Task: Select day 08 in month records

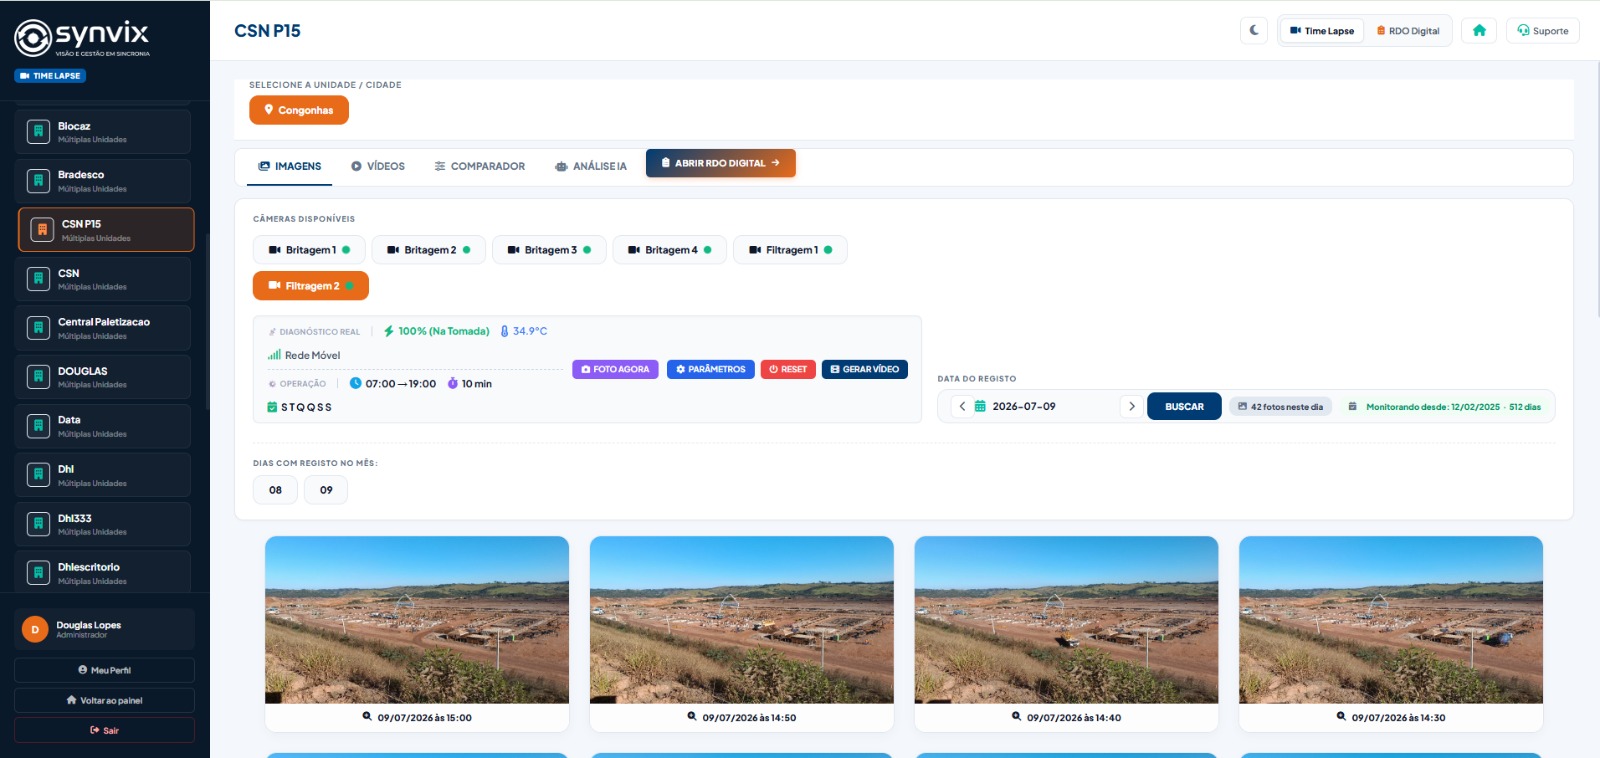Action: point(275,490)
